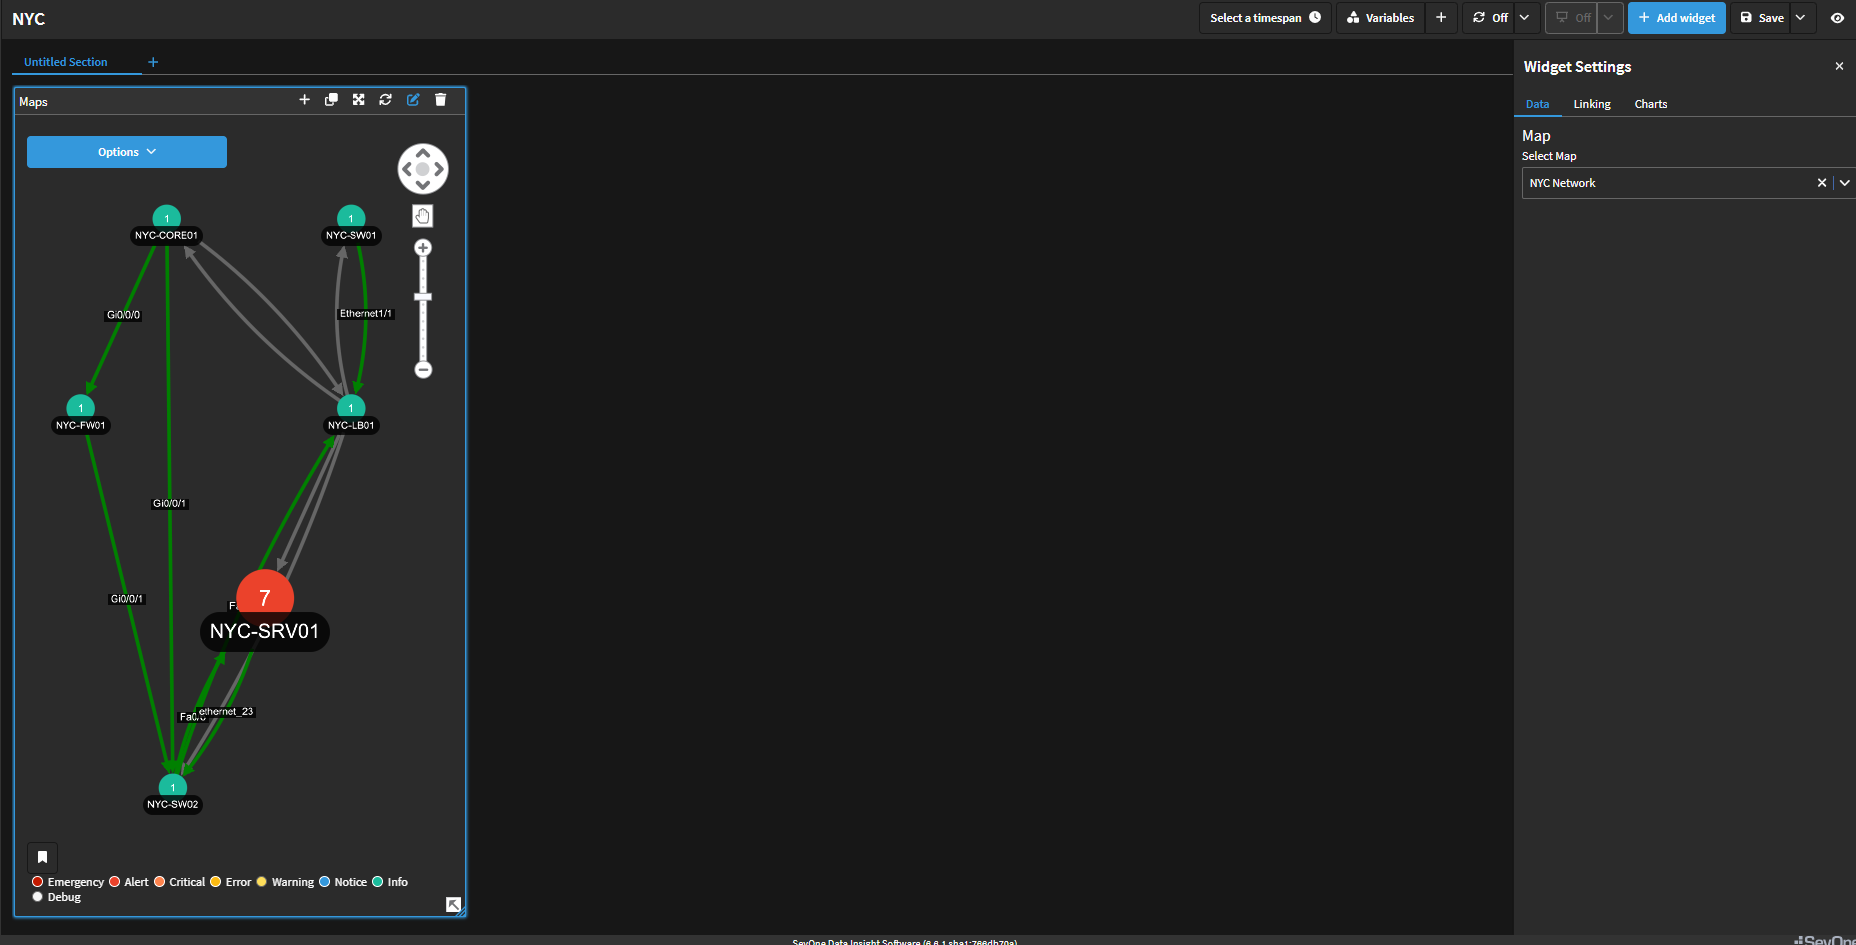Click the Maps widget edit pencil icon

click(413, 100)
